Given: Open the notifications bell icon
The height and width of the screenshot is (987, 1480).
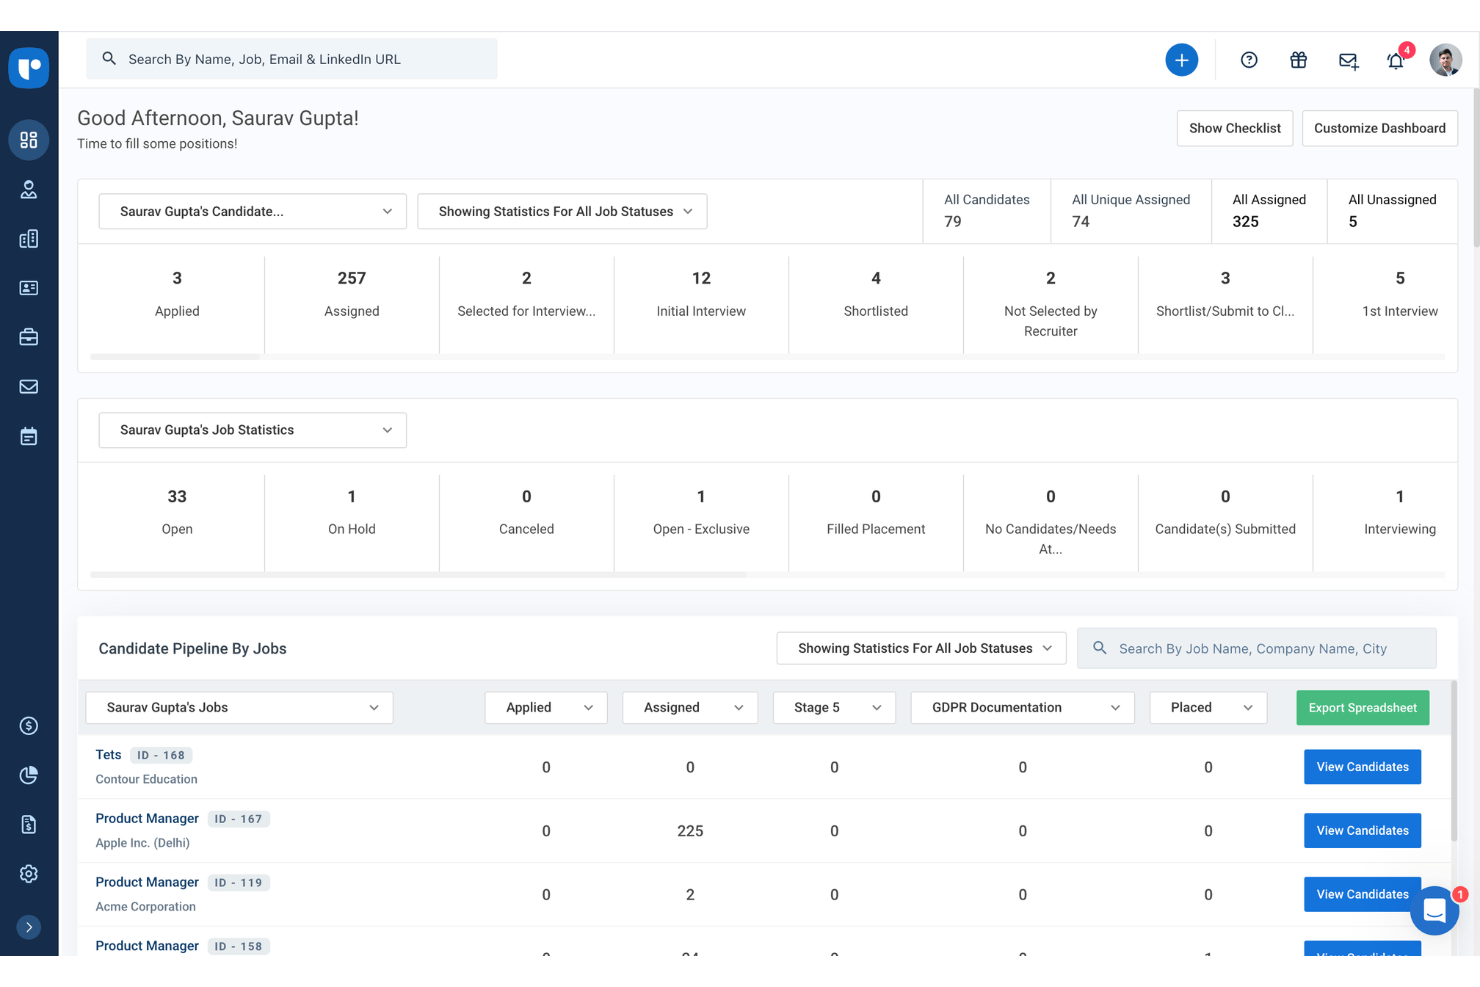Looking at the screenshot, I should click(x=1396, y=61).
